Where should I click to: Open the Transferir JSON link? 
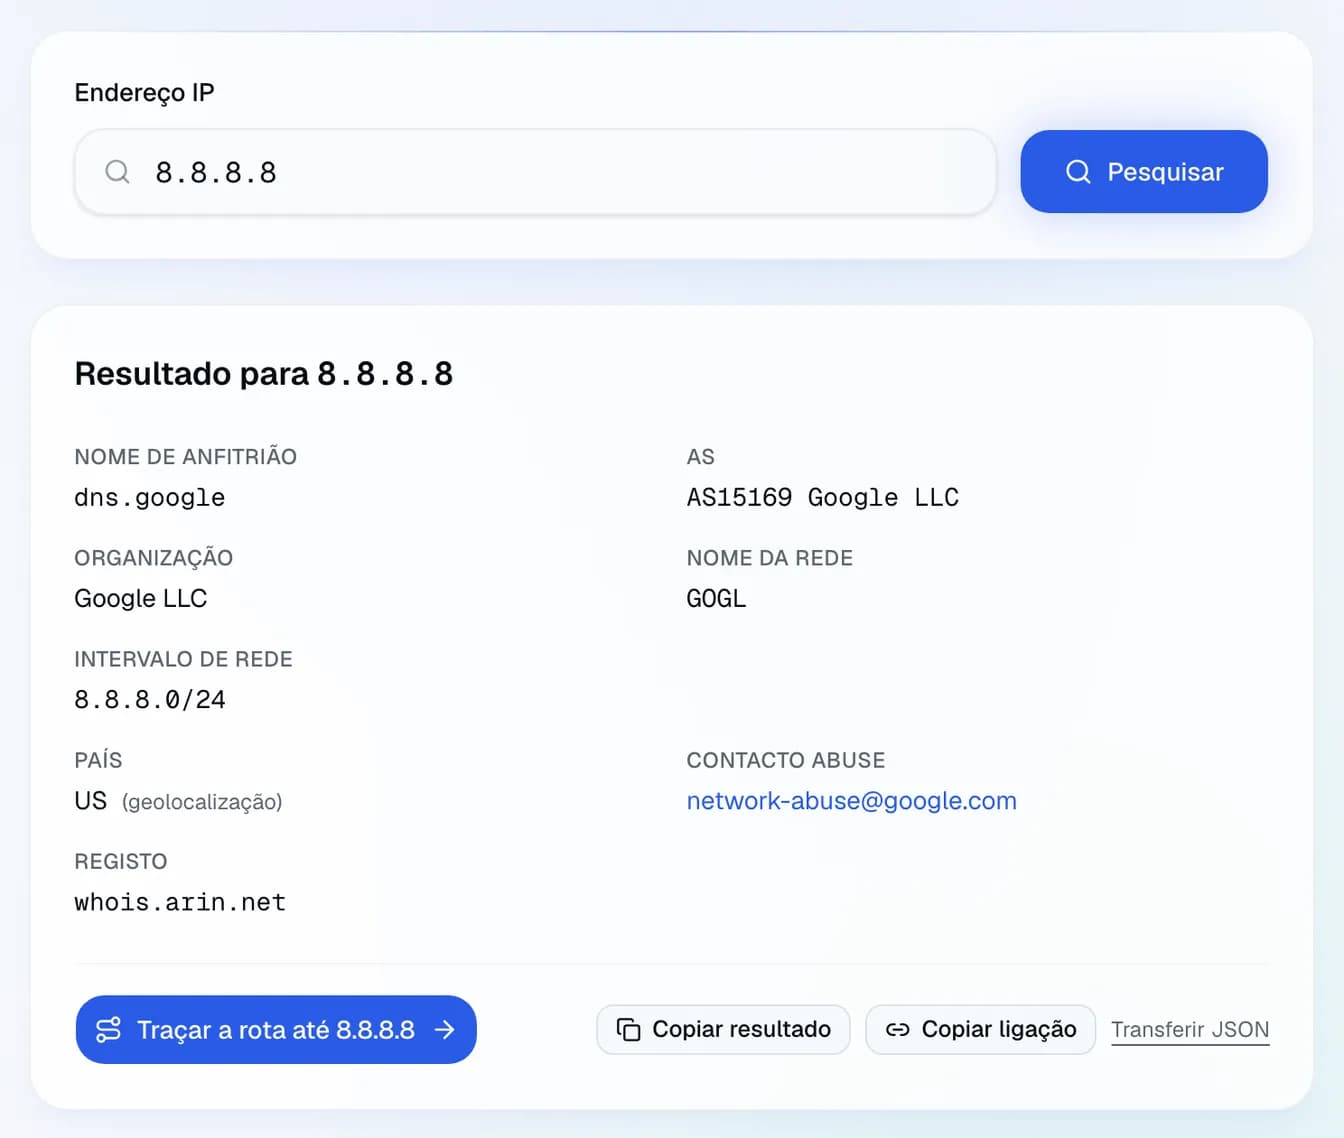click(x=1190, y=1030)
